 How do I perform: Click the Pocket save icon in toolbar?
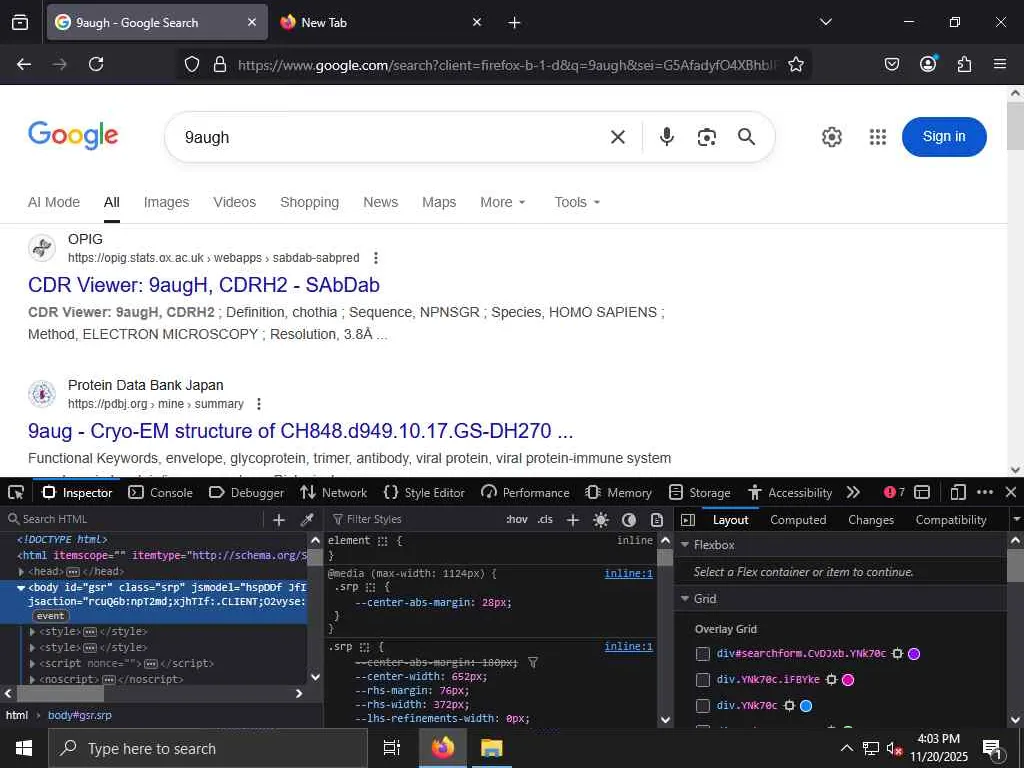(x=891, y=64)
